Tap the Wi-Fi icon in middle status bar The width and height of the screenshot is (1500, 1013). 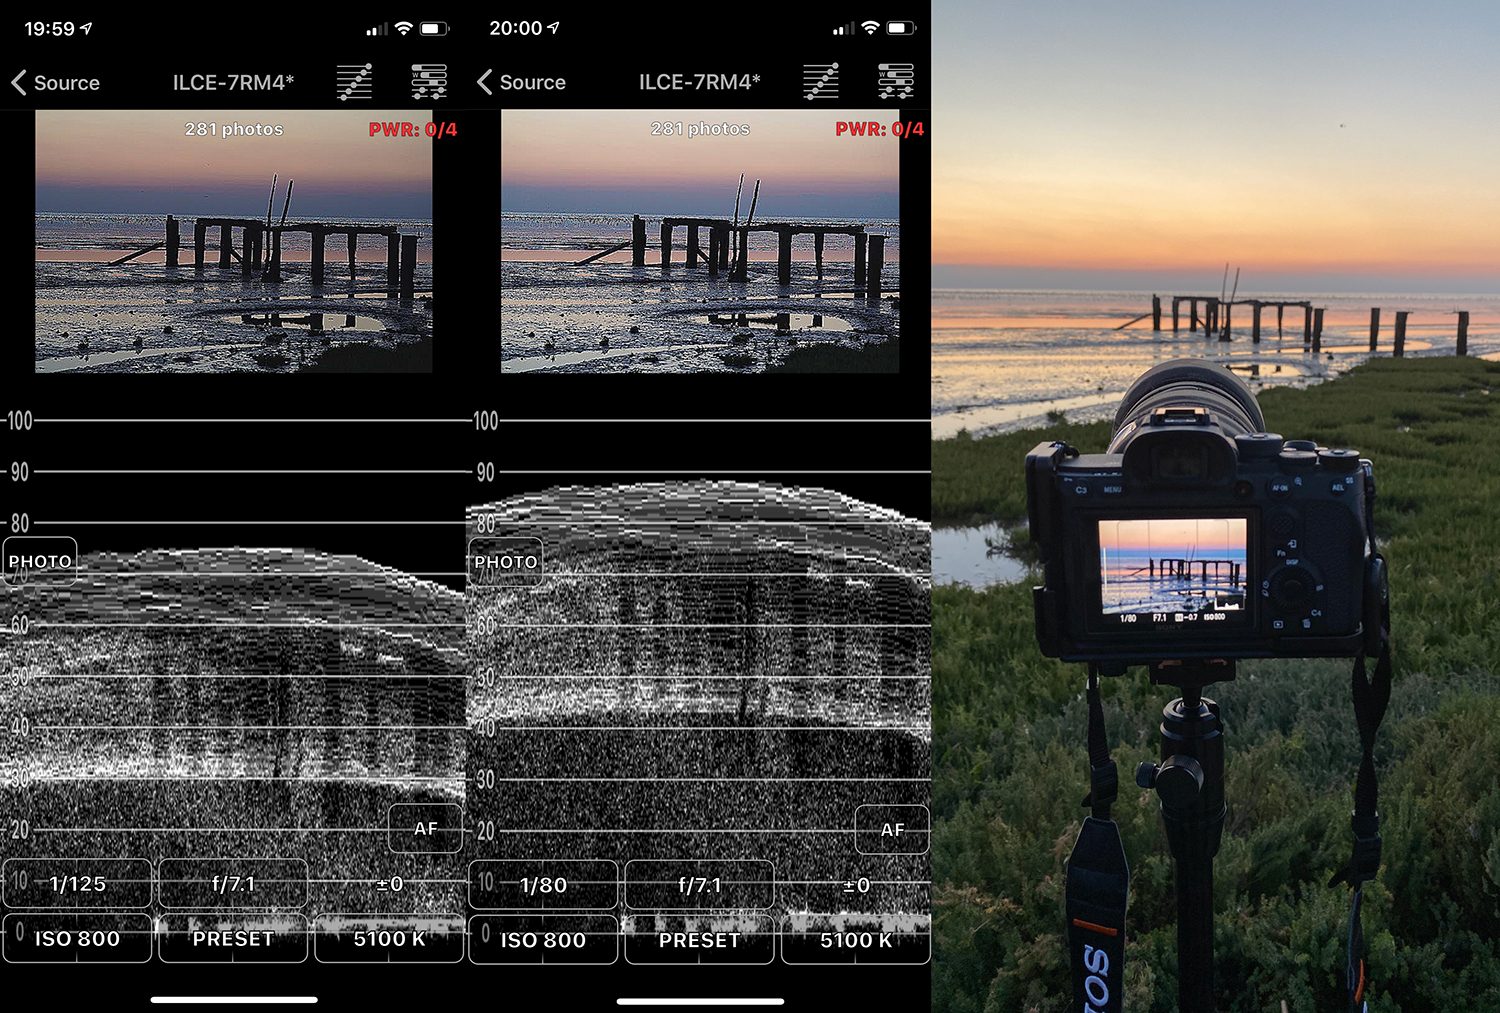point(870,28)
